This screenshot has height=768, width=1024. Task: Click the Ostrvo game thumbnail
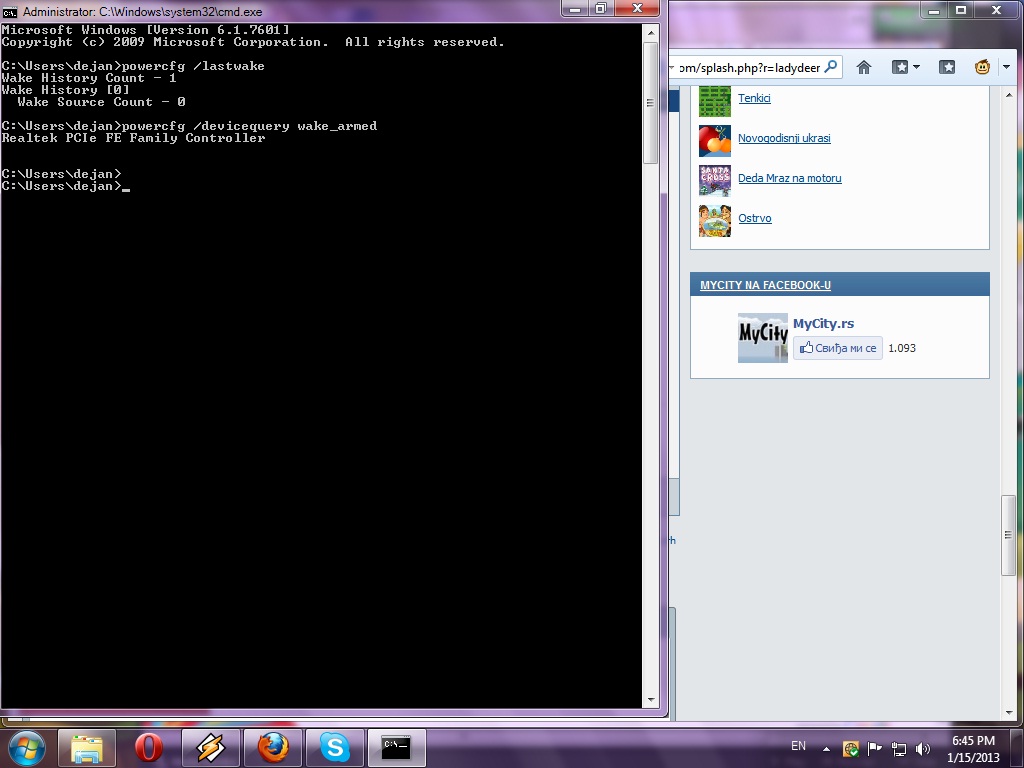[715, 221]
